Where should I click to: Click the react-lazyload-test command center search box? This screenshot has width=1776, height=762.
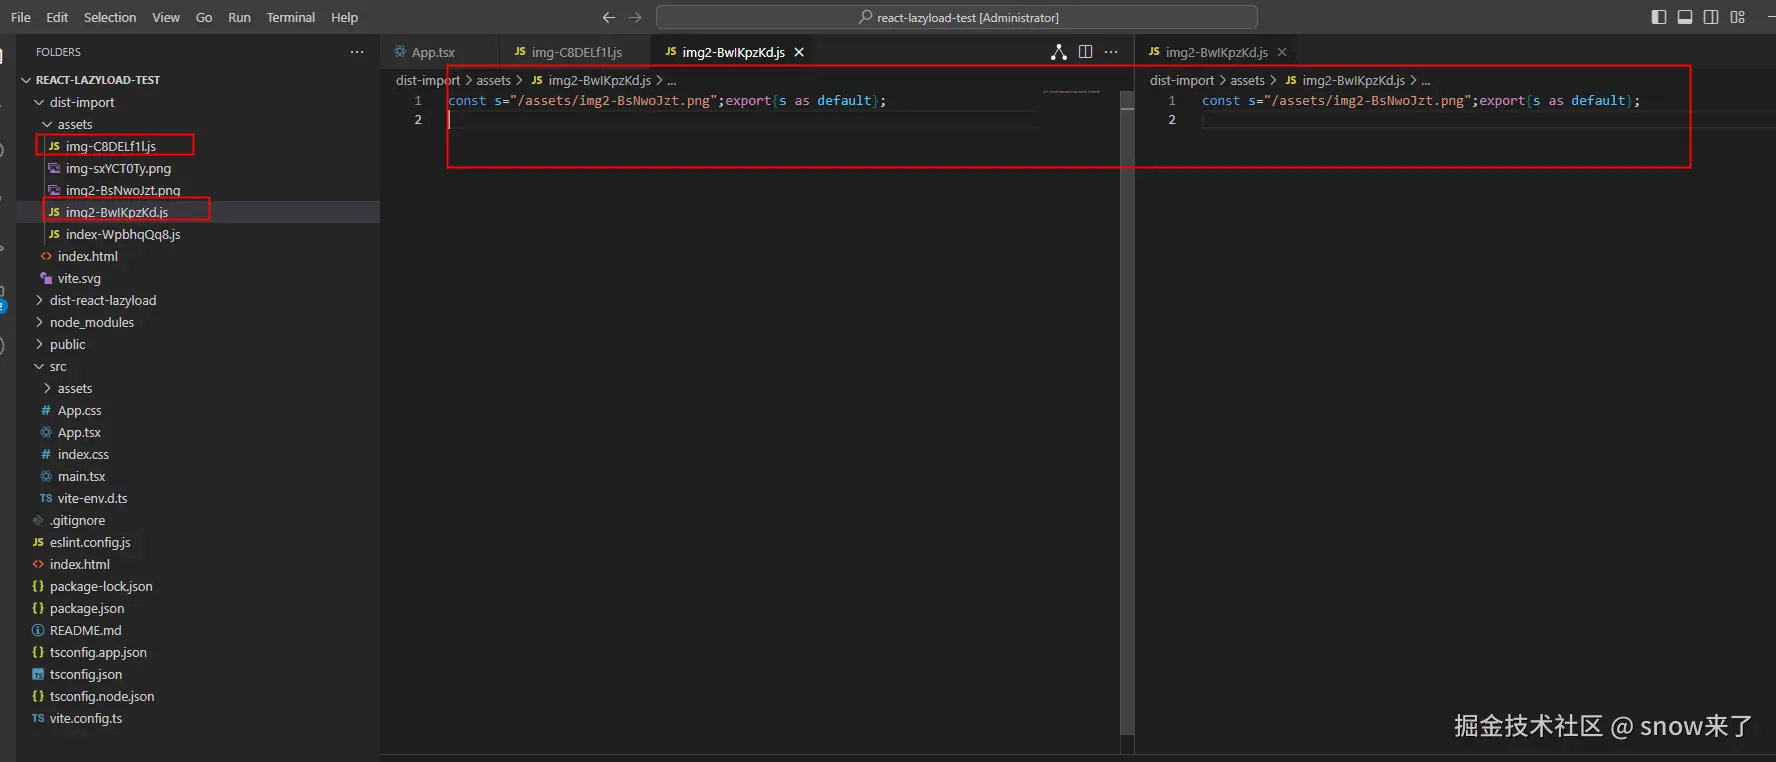957,17
